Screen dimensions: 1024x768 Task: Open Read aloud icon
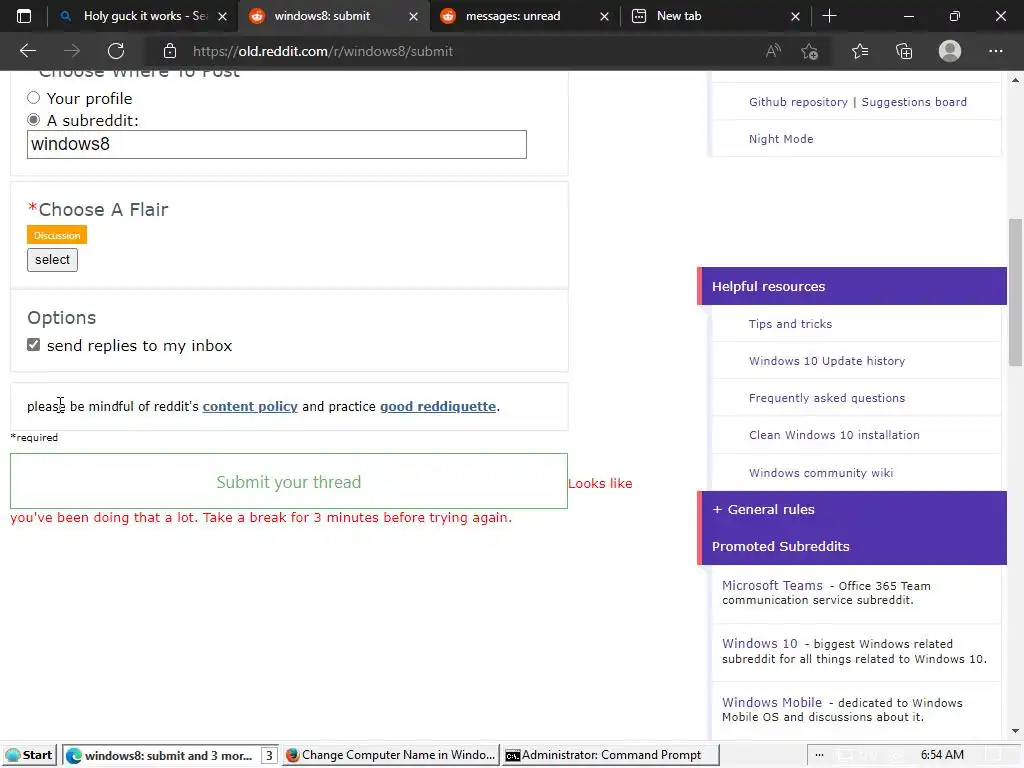[773, 51]
